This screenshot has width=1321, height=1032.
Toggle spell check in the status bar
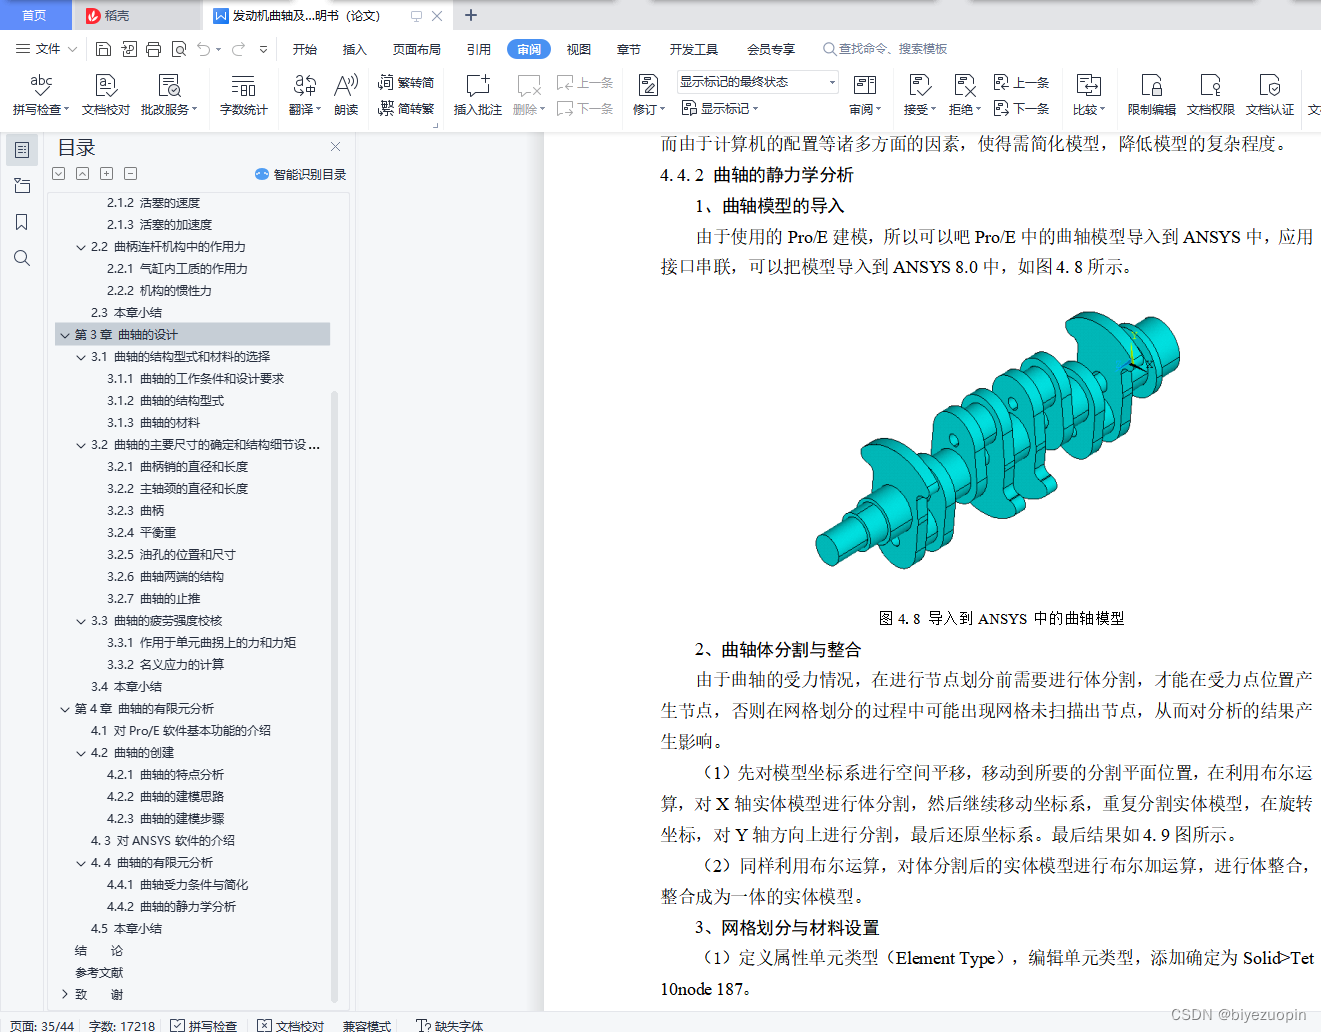pyautogui.click(x=204, y=1025)
